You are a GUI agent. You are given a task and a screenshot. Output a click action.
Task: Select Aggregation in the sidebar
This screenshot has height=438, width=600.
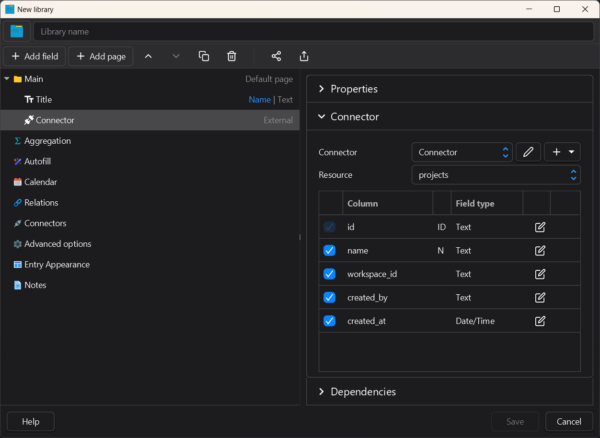coord(47,141)
